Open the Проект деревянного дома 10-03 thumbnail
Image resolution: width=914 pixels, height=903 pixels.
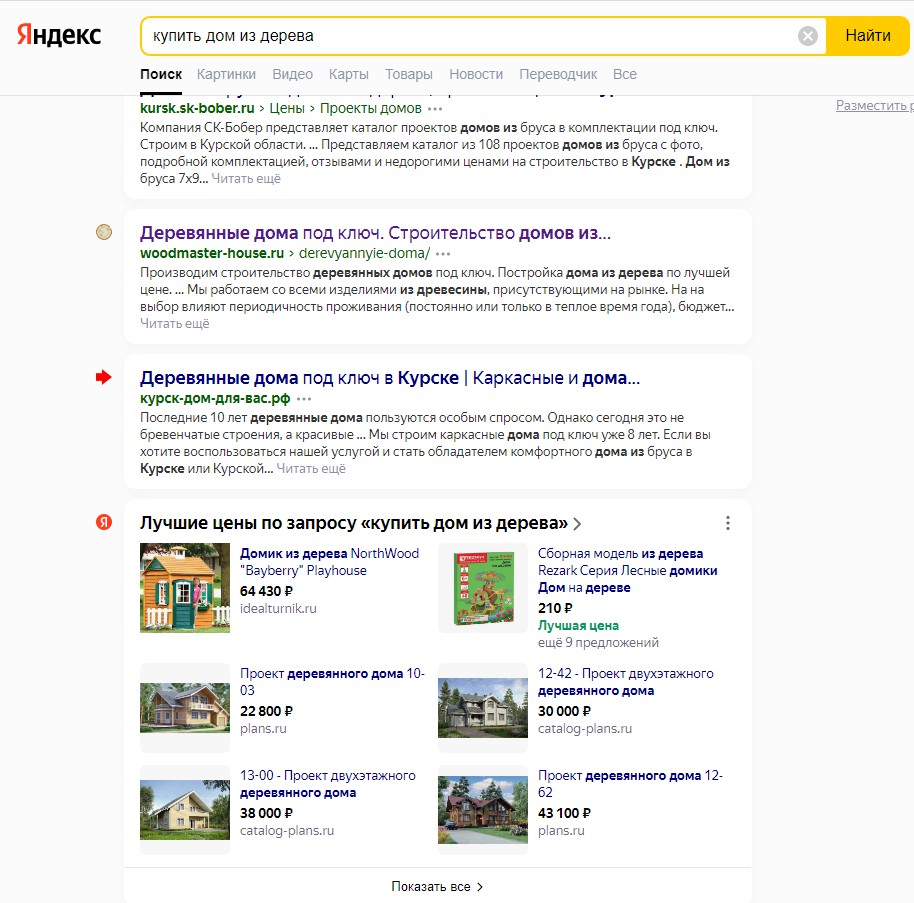click(x=185, y=708)
